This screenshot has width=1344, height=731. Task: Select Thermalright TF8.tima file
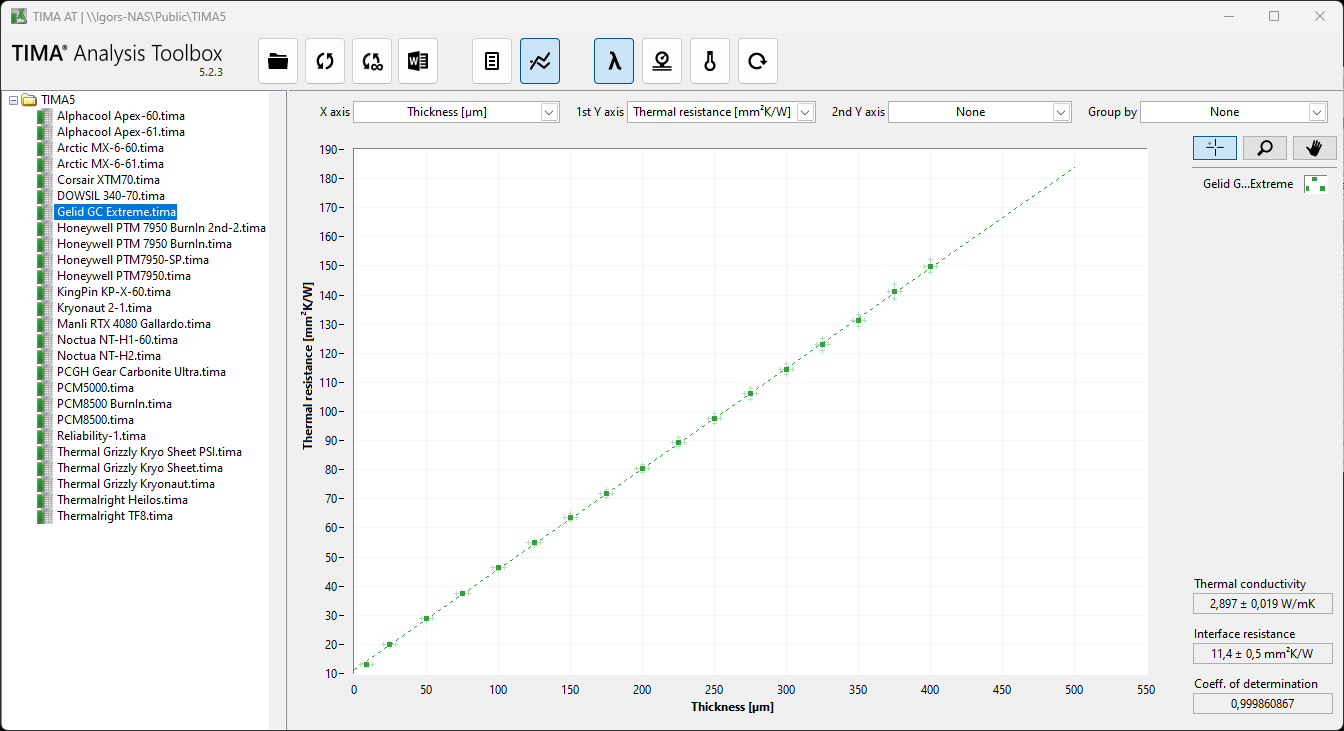(x=115, y=516)
